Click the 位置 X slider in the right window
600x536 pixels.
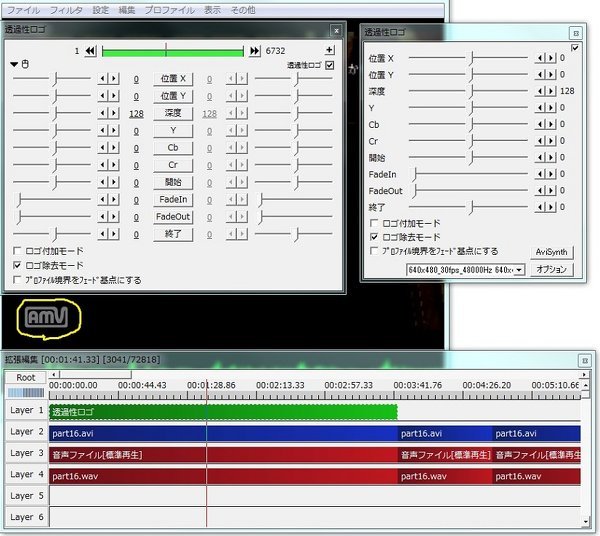coord(470,58)
